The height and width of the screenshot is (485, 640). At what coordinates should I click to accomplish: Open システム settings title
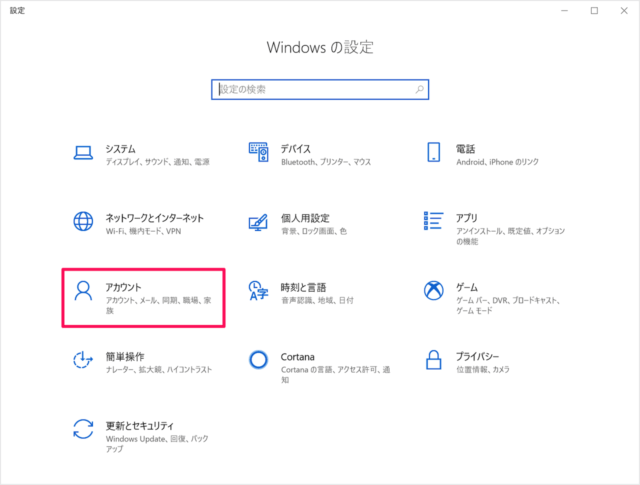pos(120,149)
